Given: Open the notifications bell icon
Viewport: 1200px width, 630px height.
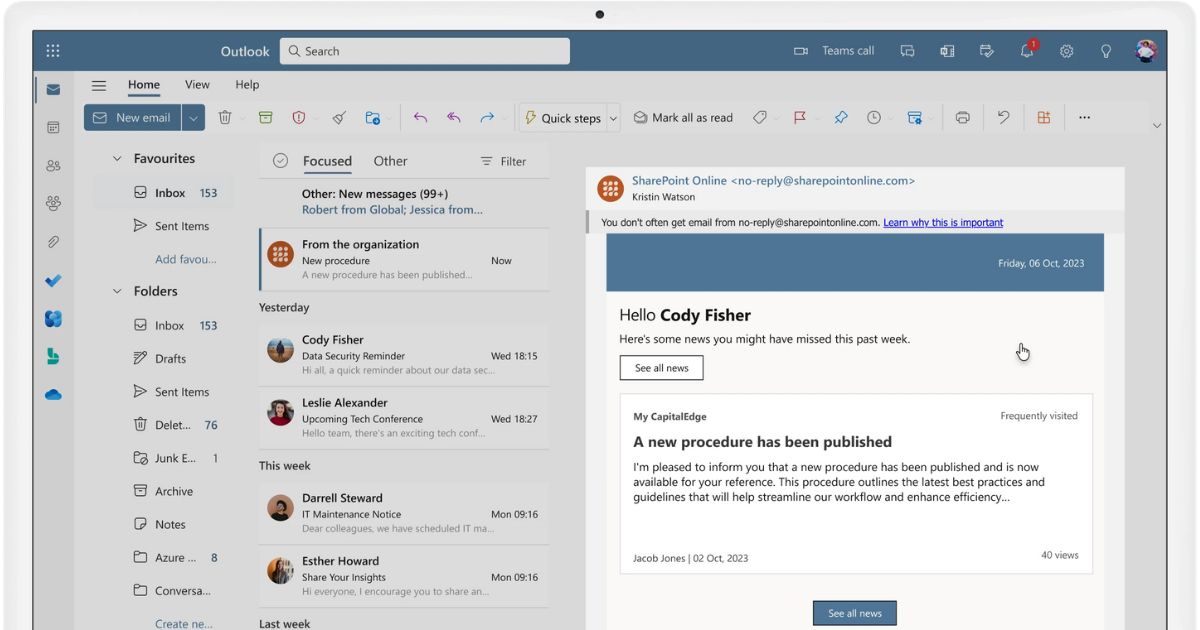Looking at the screenshot, I should [1027, 51].
